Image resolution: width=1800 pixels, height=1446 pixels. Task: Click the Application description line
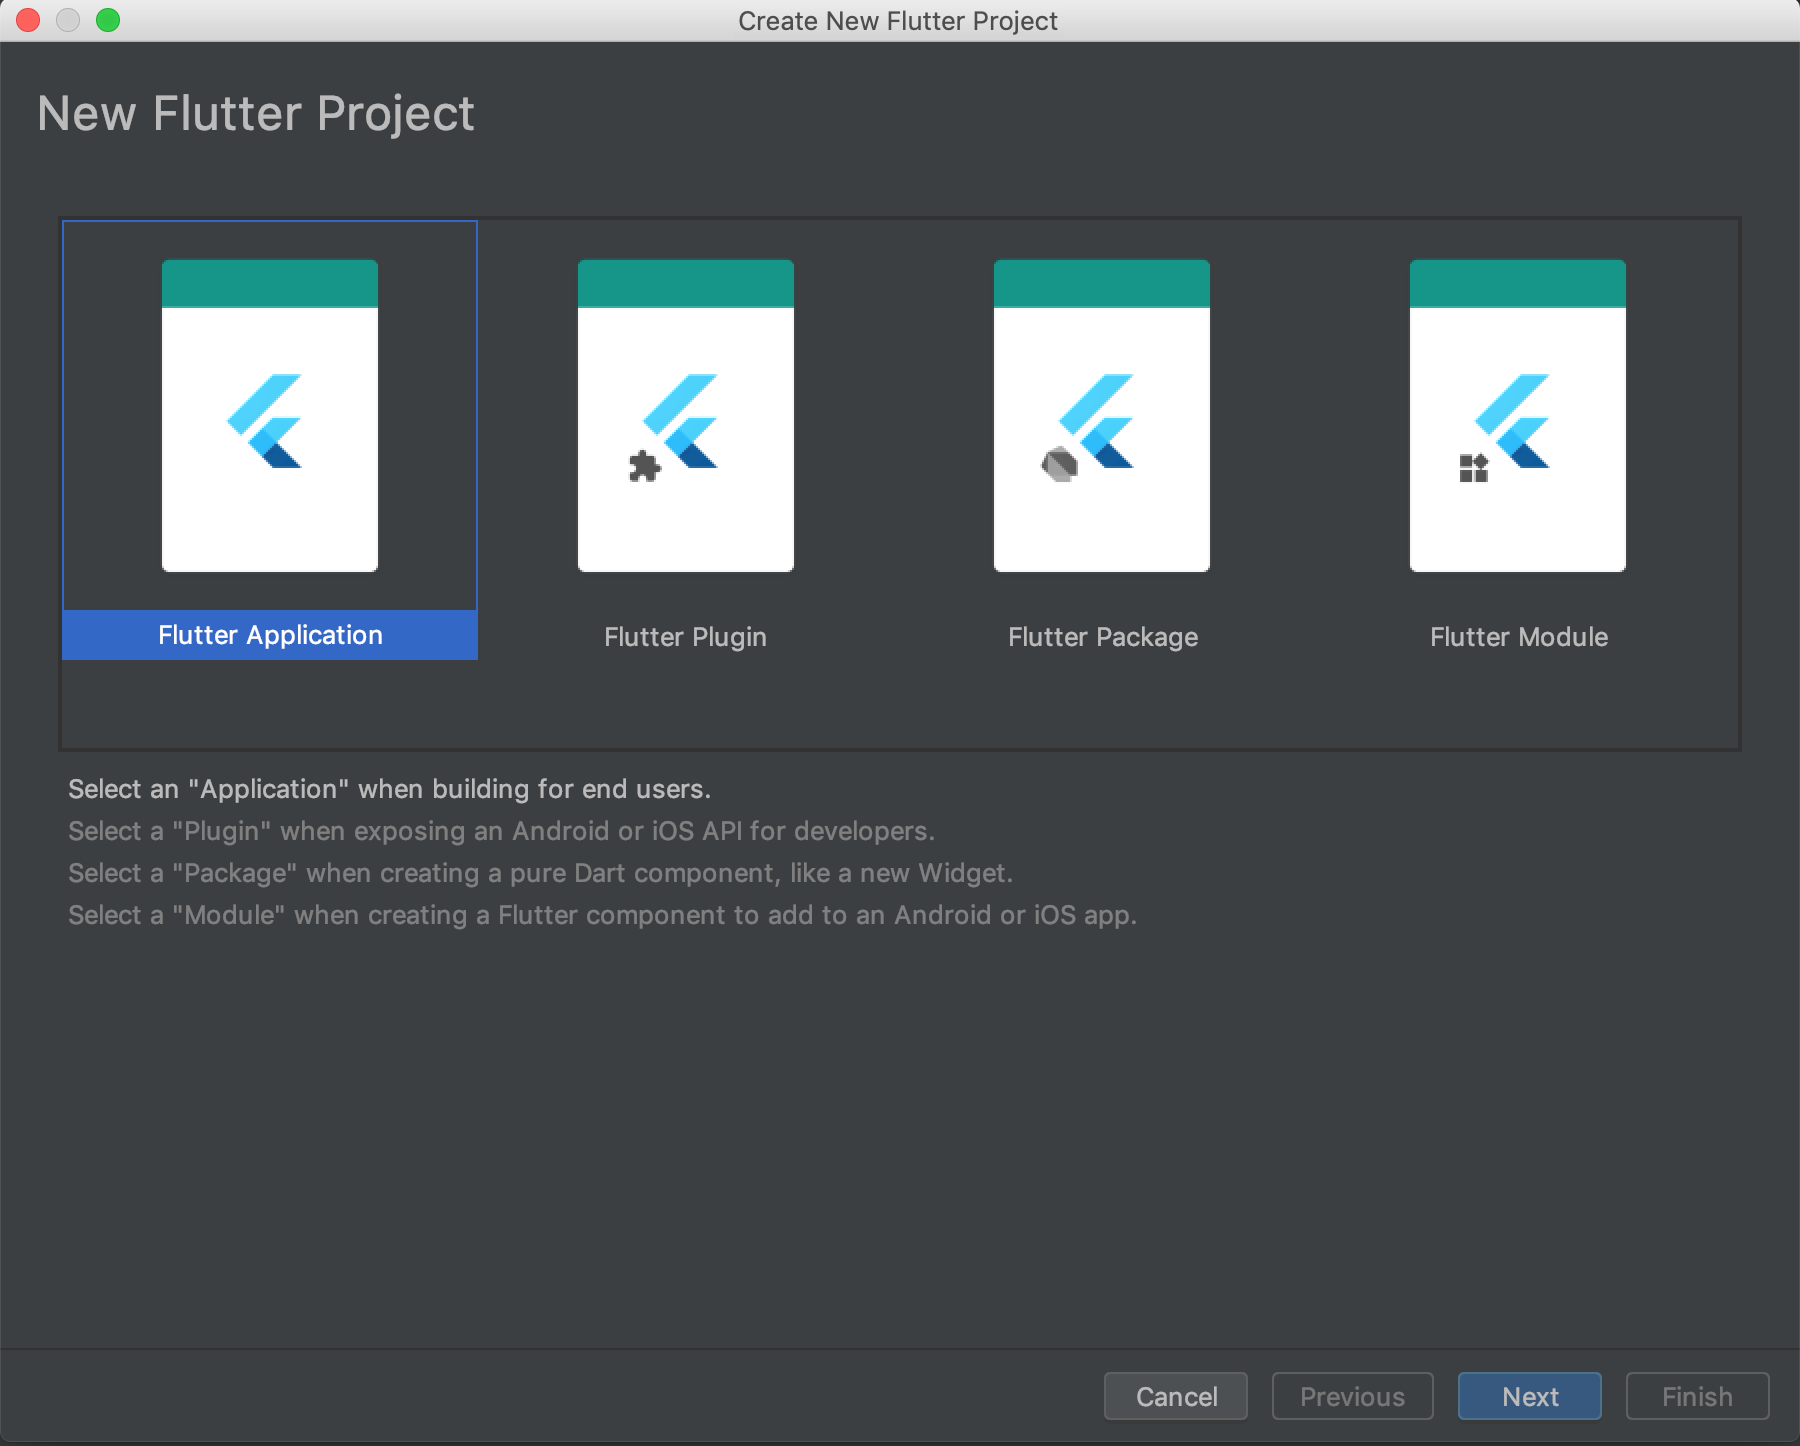pos(390,789)
